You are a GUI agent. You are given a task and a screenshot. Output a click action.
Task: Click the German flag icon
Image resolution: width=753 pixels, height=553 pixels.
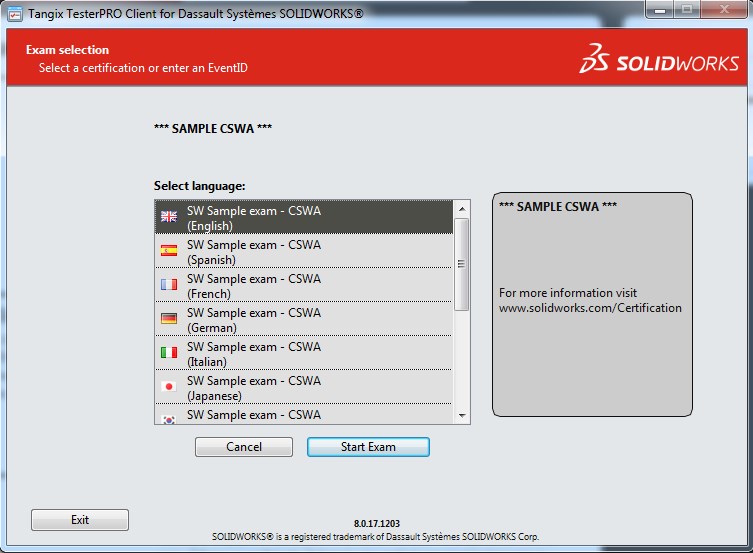(x=169, y=318)
